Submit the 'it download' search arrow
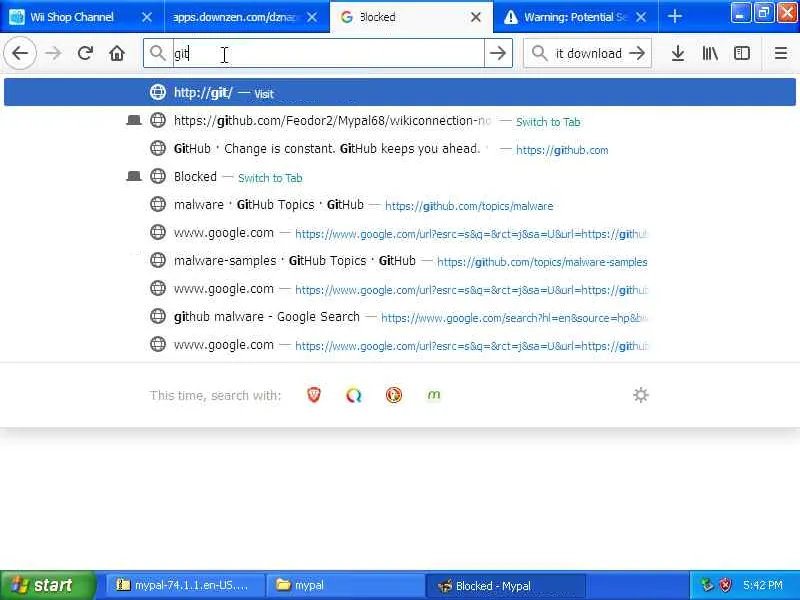Screen dimensions: 800x600 pyautogui.click(x=637, y=53)
